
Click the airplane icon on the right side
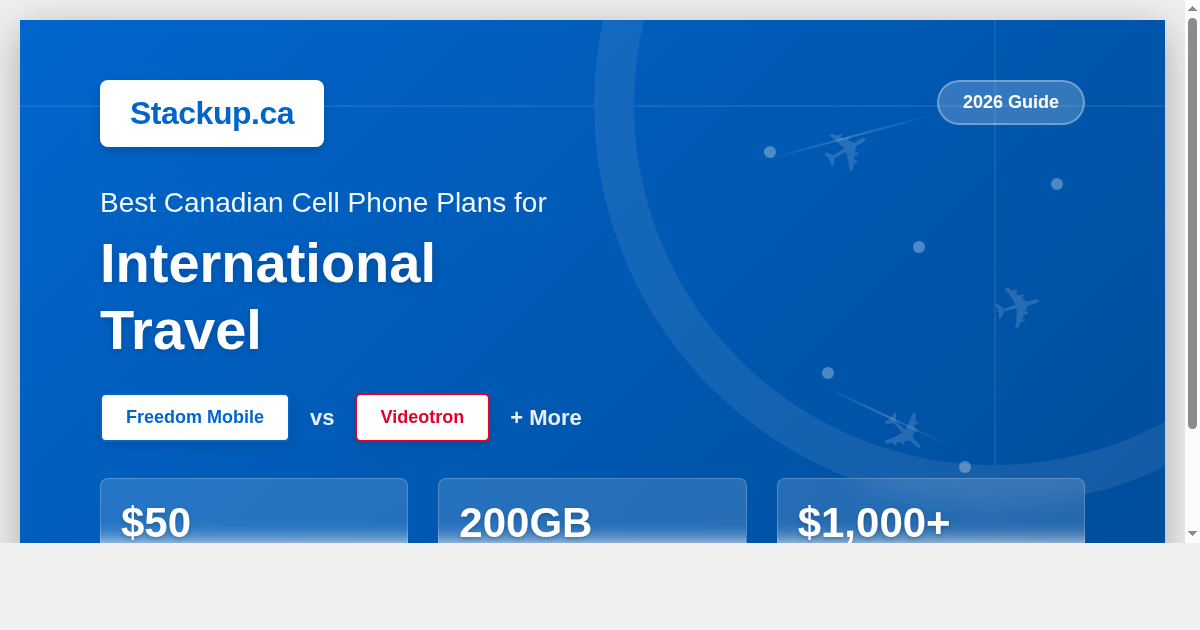click(1017, 305)
